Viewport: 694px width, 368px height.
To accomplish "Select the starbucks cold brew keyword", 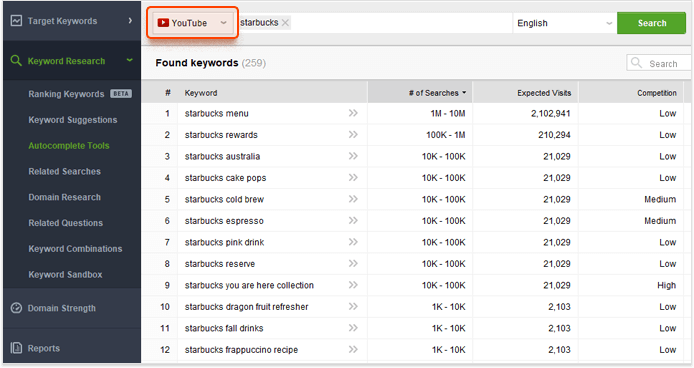I will pos(224,199).
